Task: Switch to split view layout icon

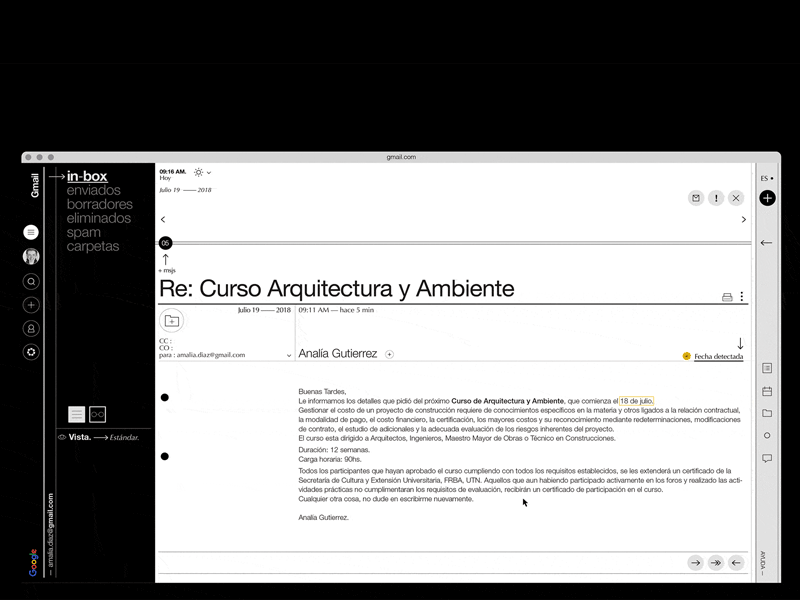Action: click(x=97, y=414)
